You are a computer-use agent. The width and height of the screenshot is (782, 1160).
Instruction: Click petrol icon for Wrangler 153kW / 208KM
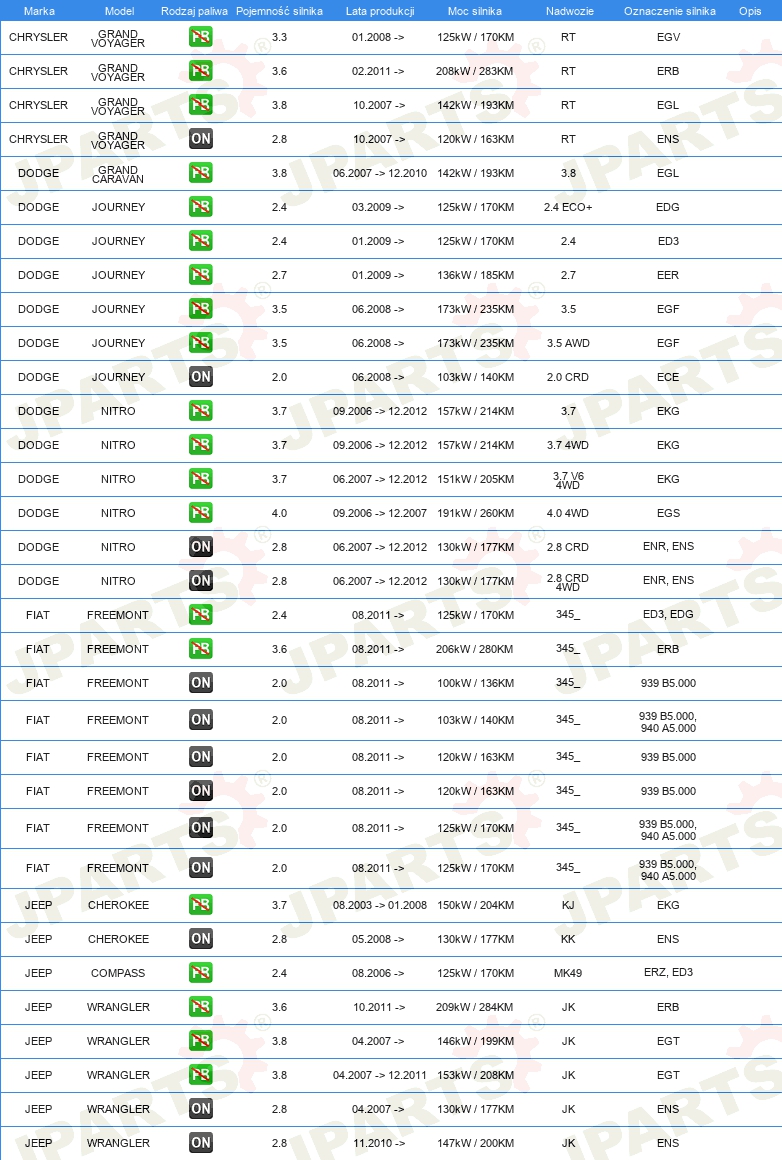click(x=200, y=1076)
